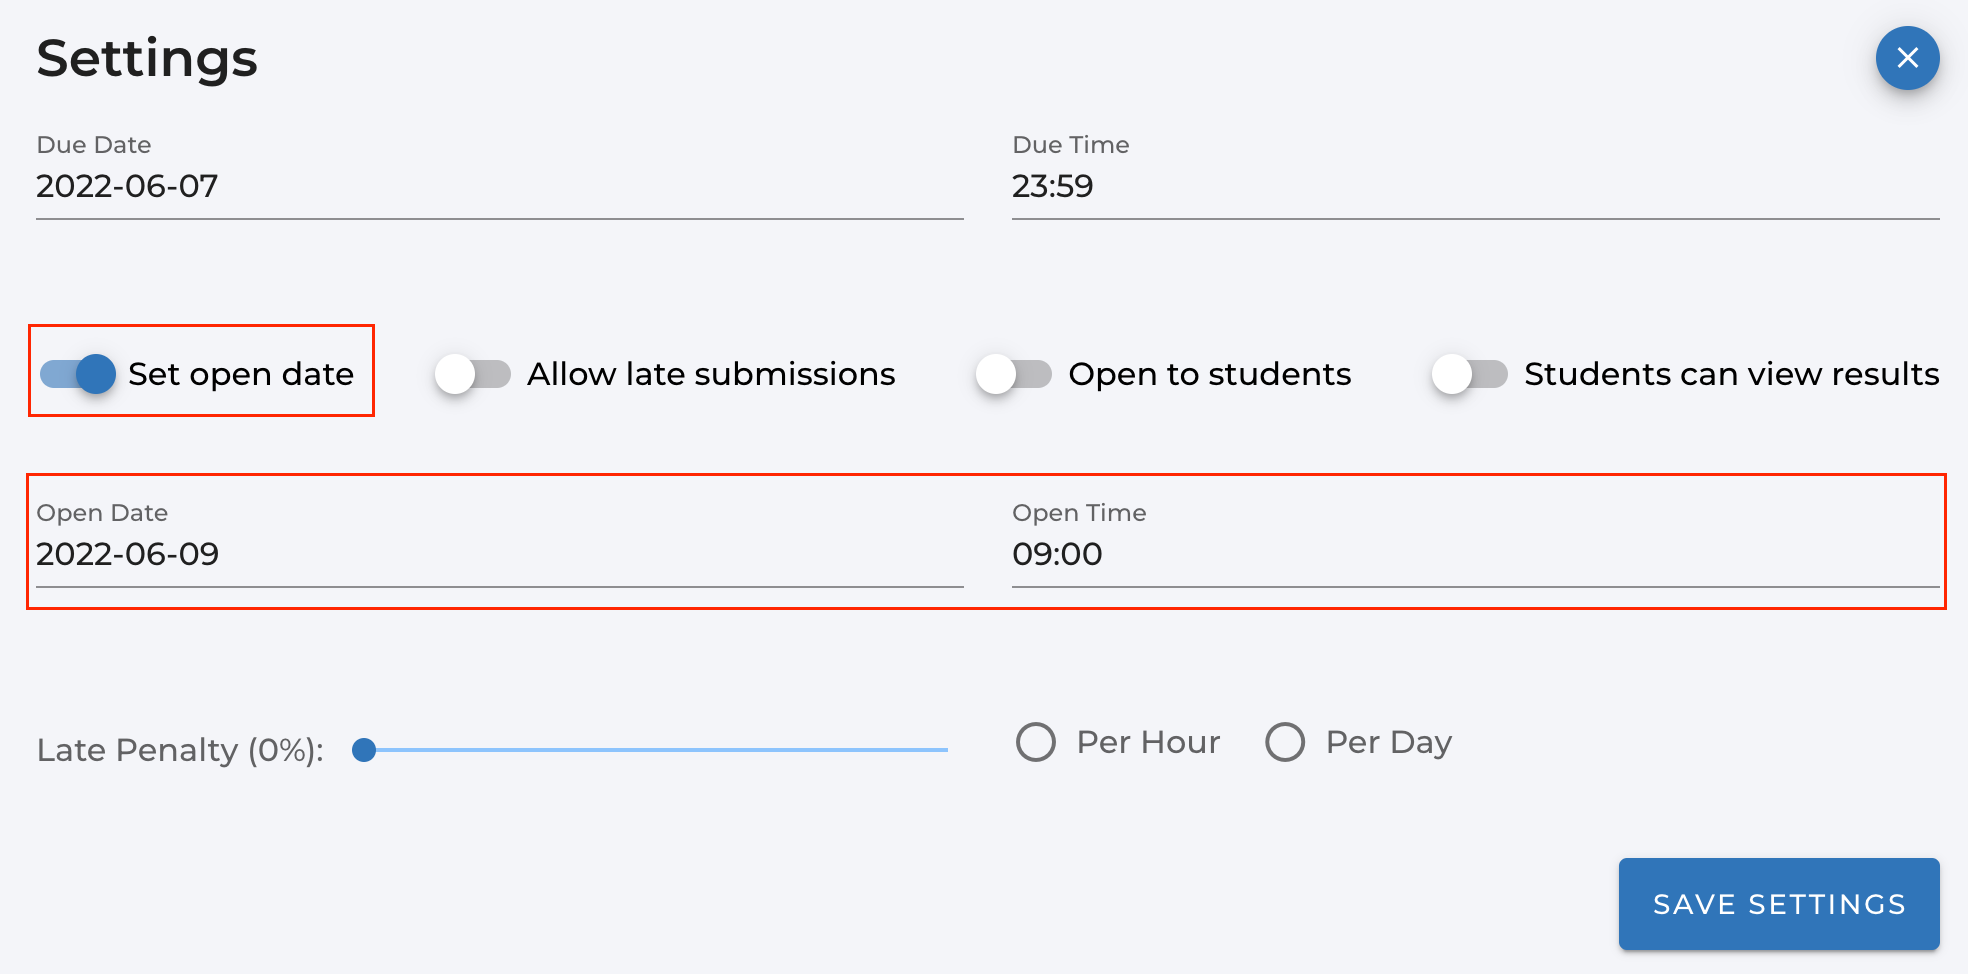Viewport: 1968px width, 974px height.
Task: Close the Settings dialog with the X button
Action: pos(1907,58)
